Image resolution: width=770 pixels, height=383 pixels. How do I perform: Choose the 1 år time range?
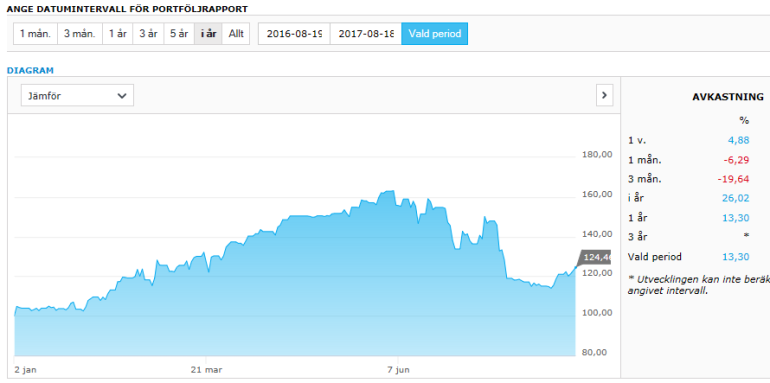(117, 34)
